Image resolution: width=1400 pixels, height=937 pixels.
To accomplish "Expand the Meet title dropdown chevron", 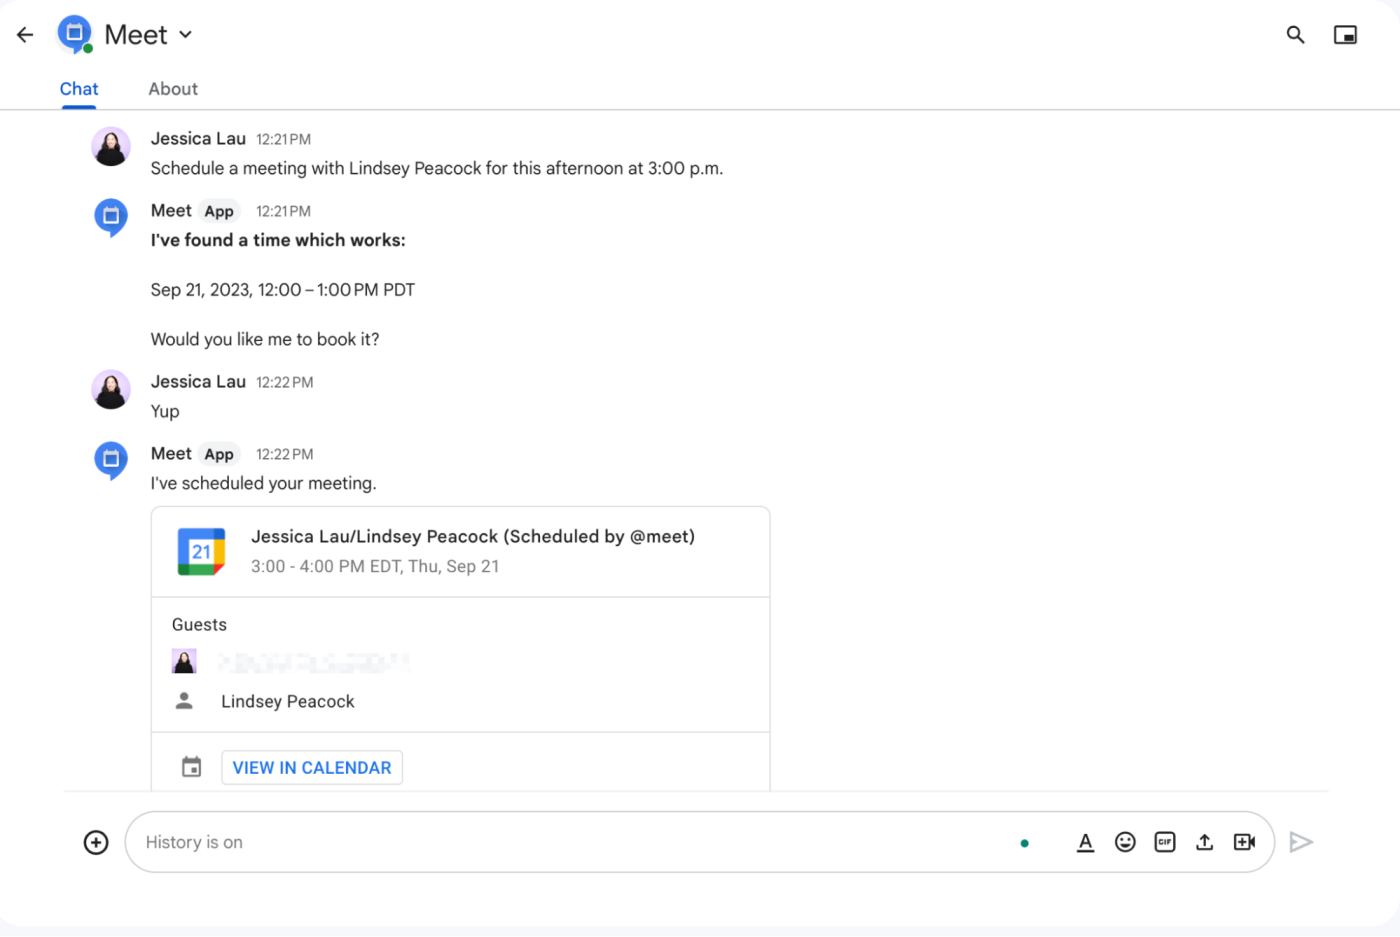I will [x=185, y=34].
